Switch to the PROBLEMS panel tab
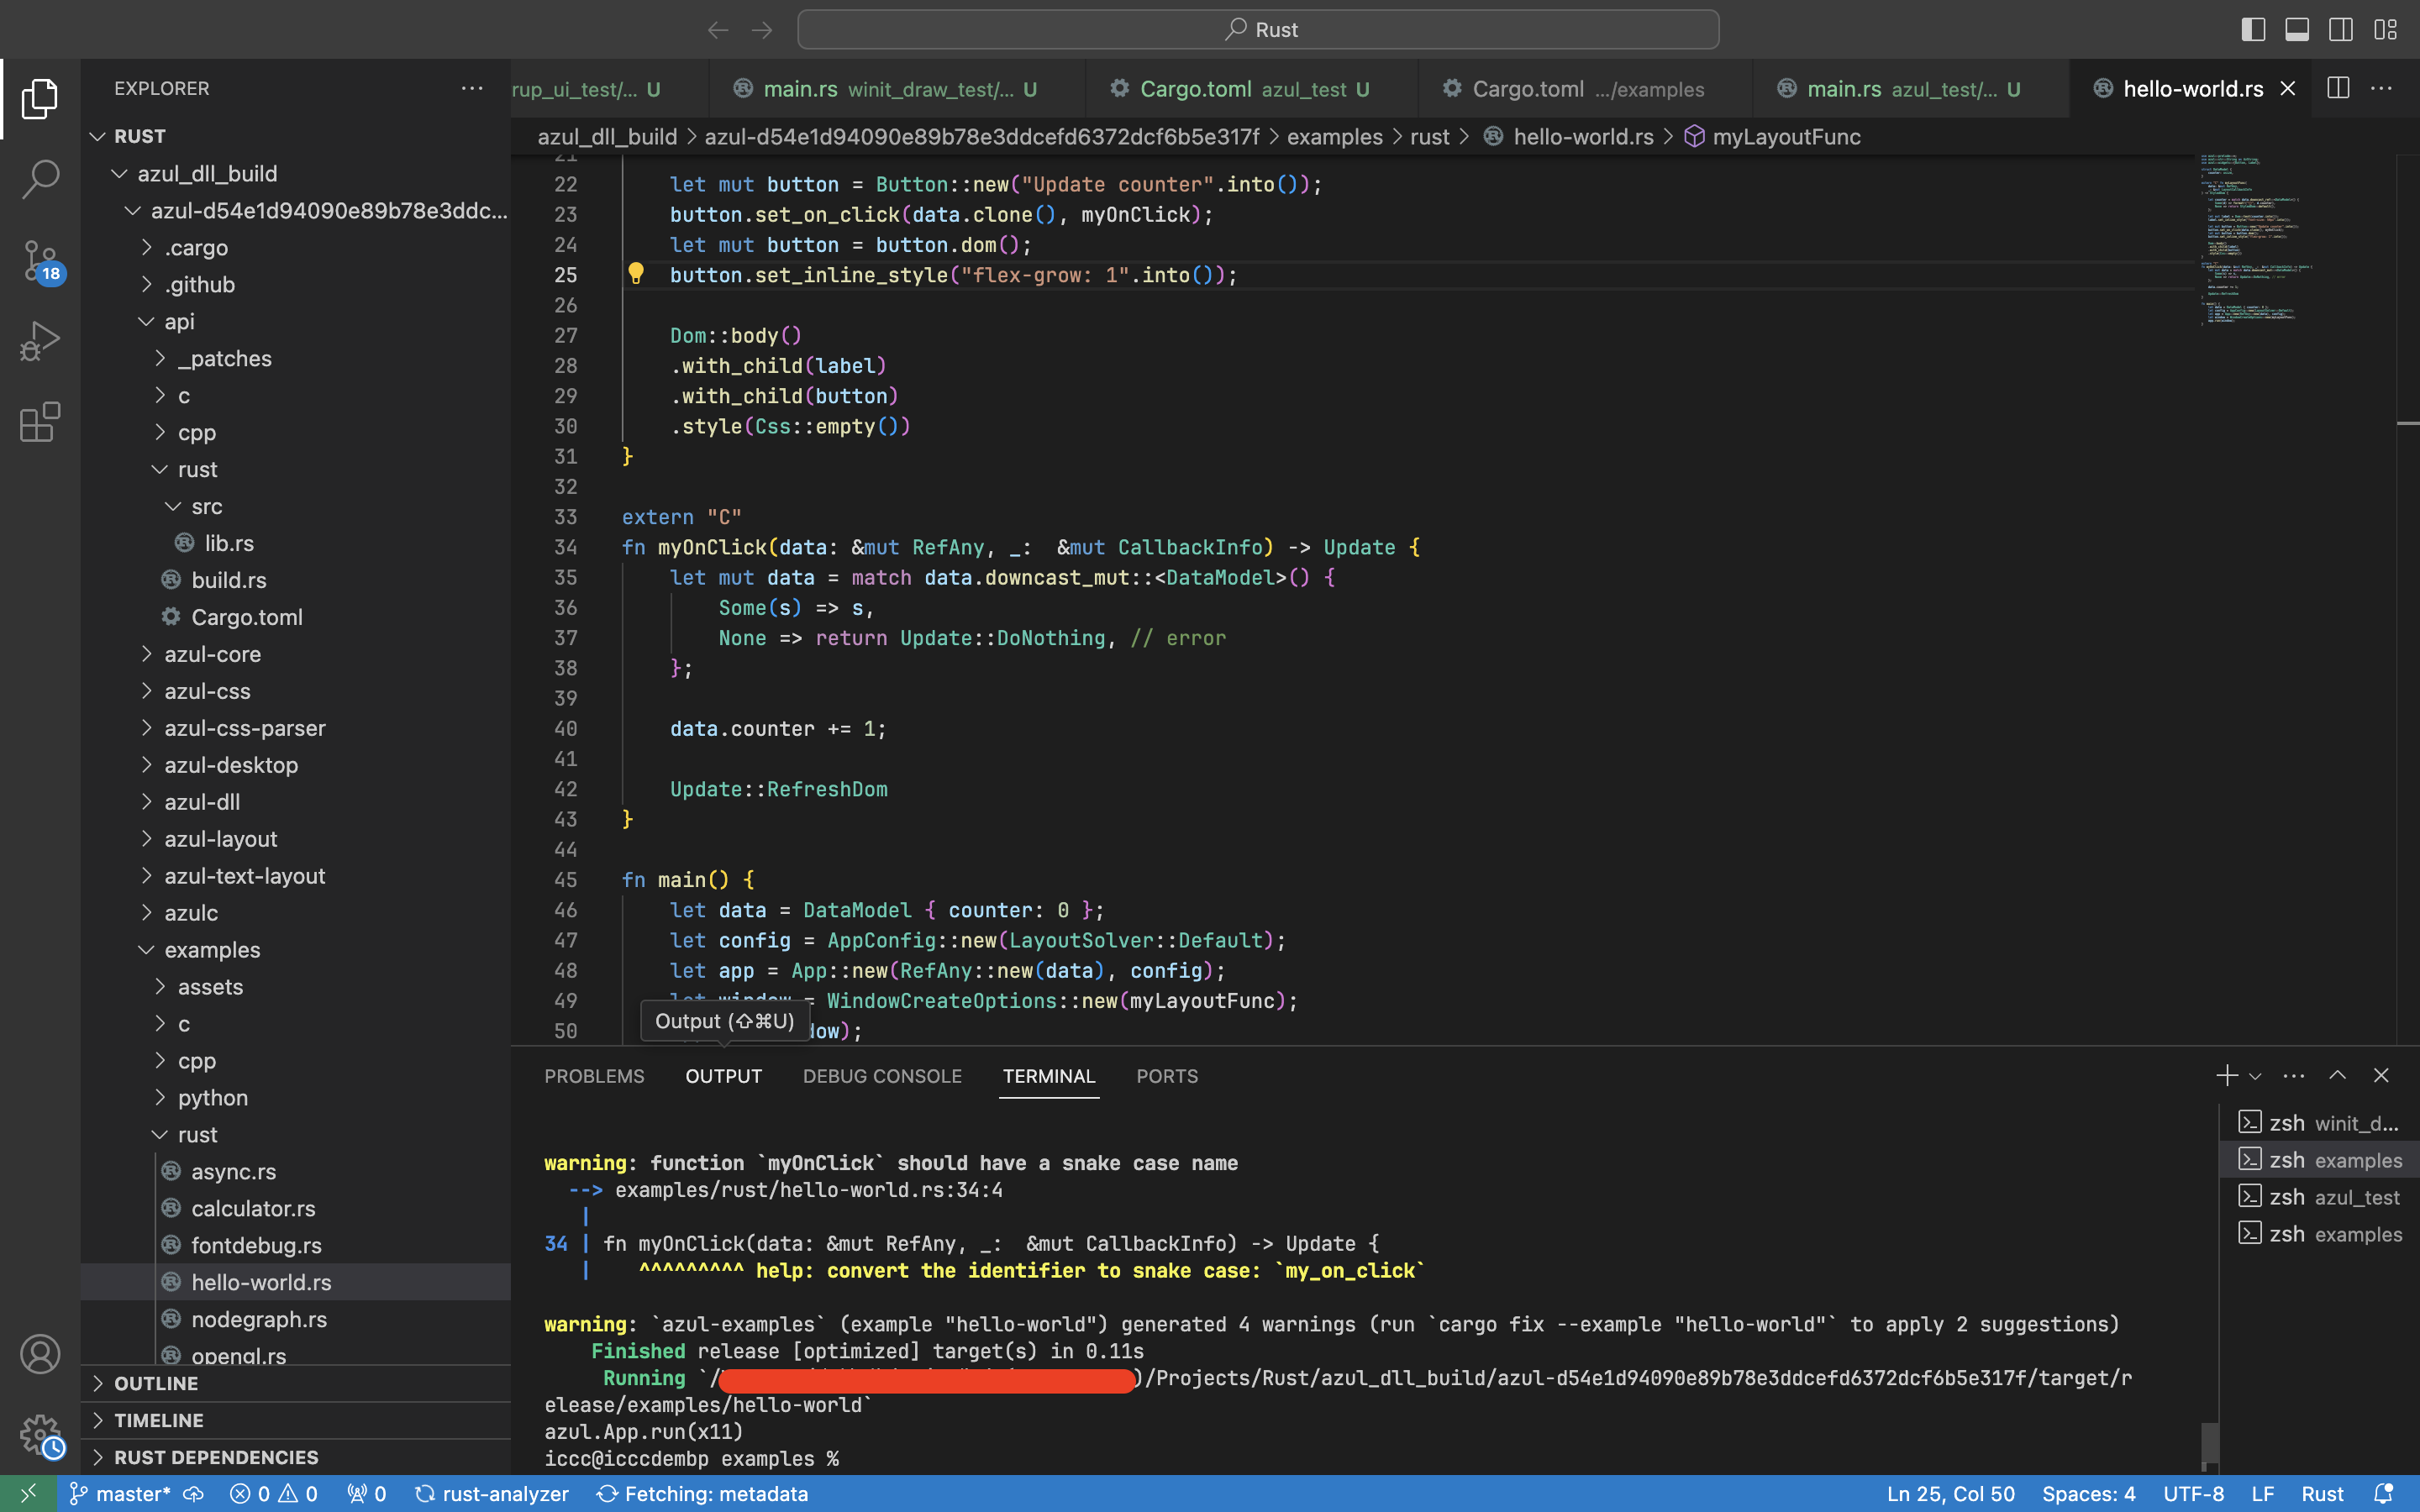 tap(594, 1076)
